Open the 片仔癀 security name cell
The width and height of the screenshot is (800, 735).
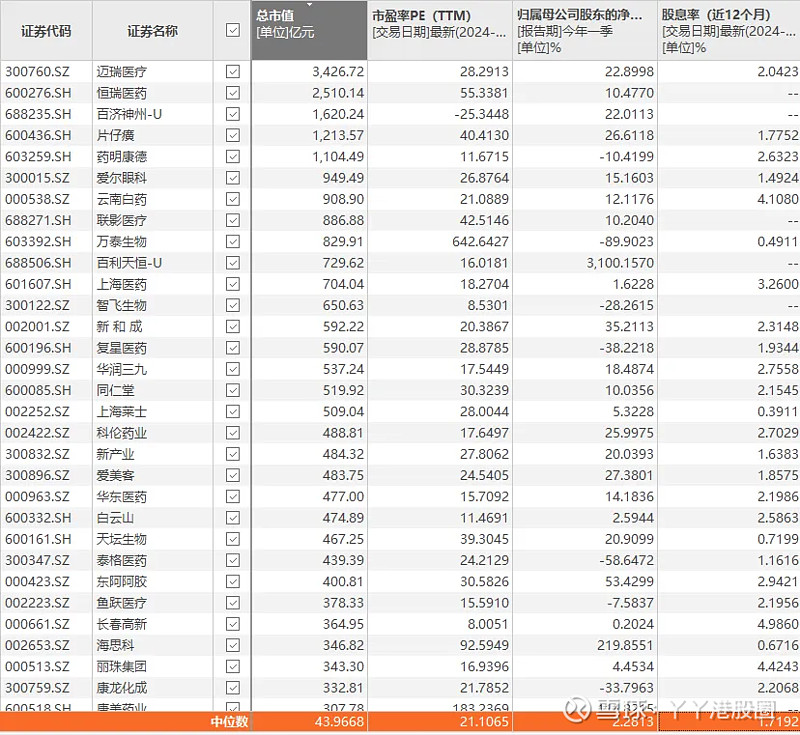[115, 135]
